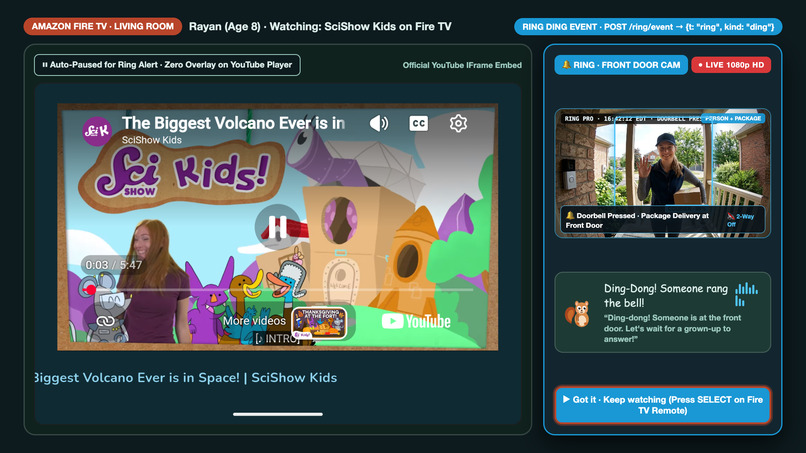Click the Ring front door camera feed
The width and height of the screenshot is (806, 453).
tap(663, 173)
